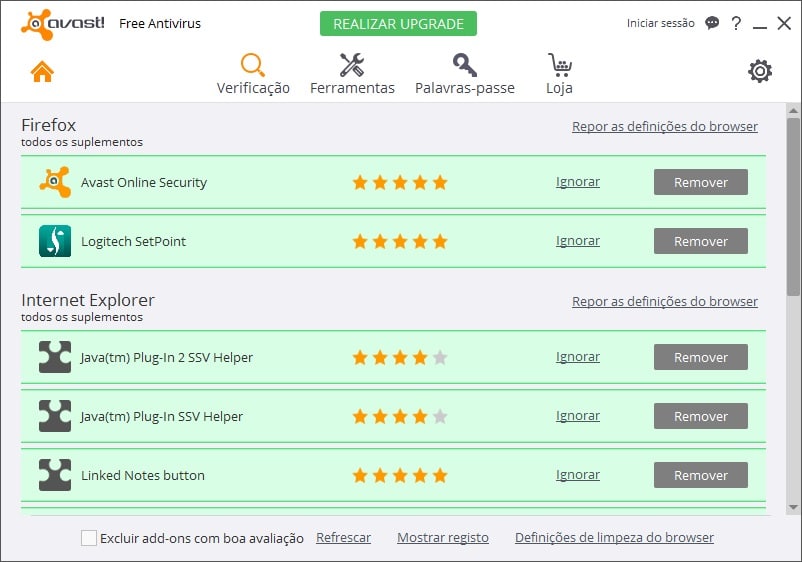
Task: Remove the Logitech SetPoint add-on
Action: point(700,241)
